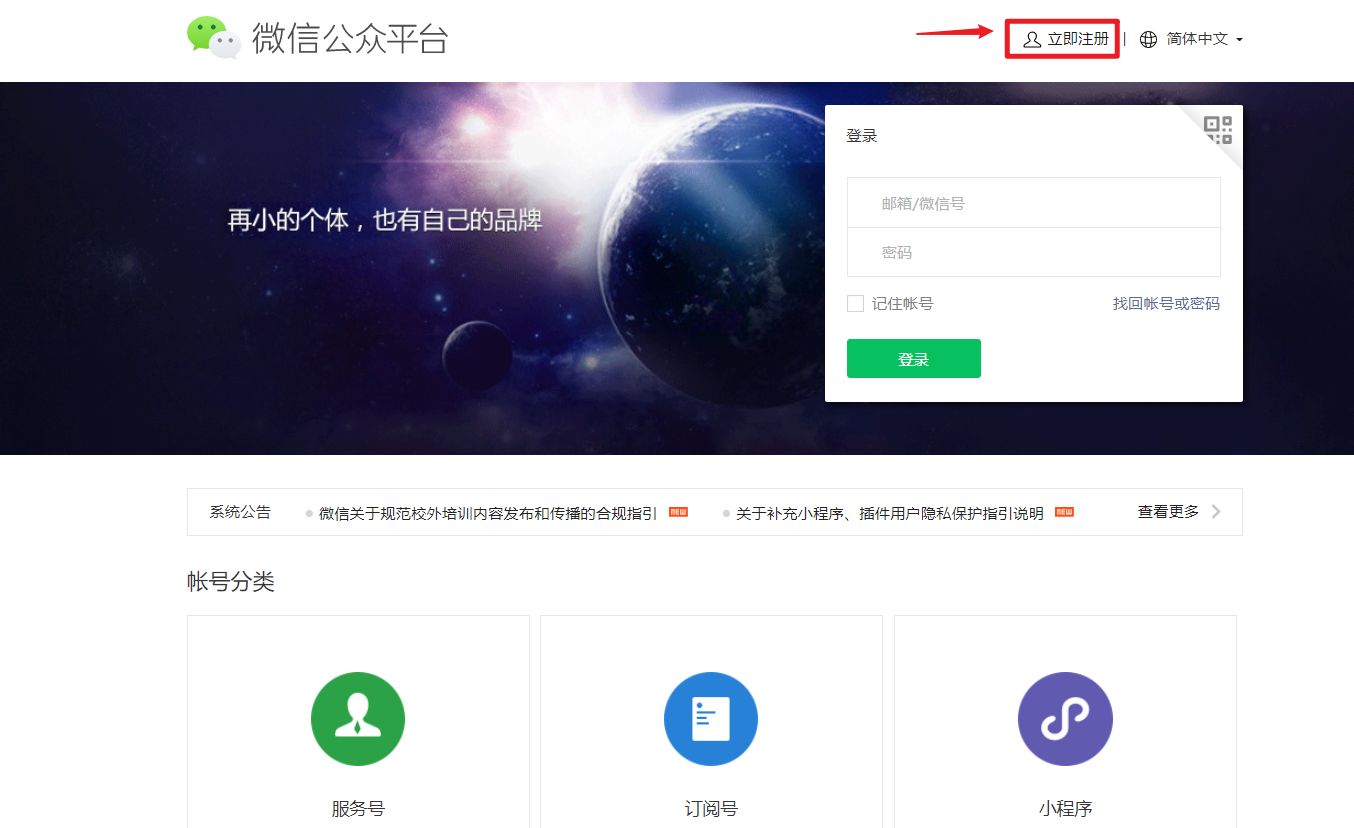Click the 系统公告 label
The width and height of the screenshot is (1354, 828).
pos(240,512)
